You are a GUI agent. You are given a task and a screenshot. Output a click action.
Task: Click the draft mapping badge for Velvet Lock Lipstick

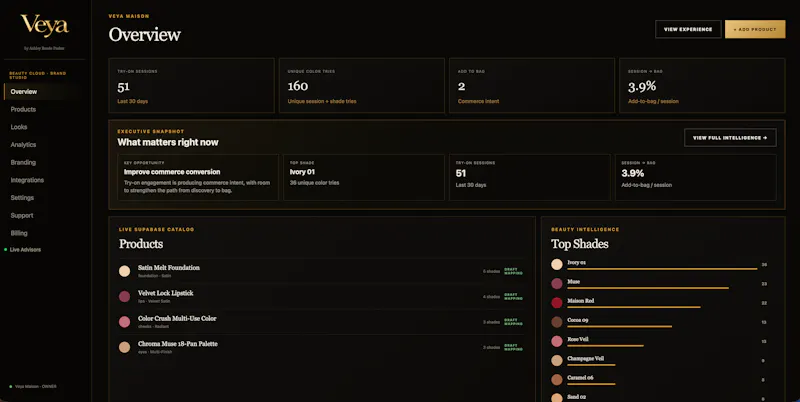[x=513, y=296]
